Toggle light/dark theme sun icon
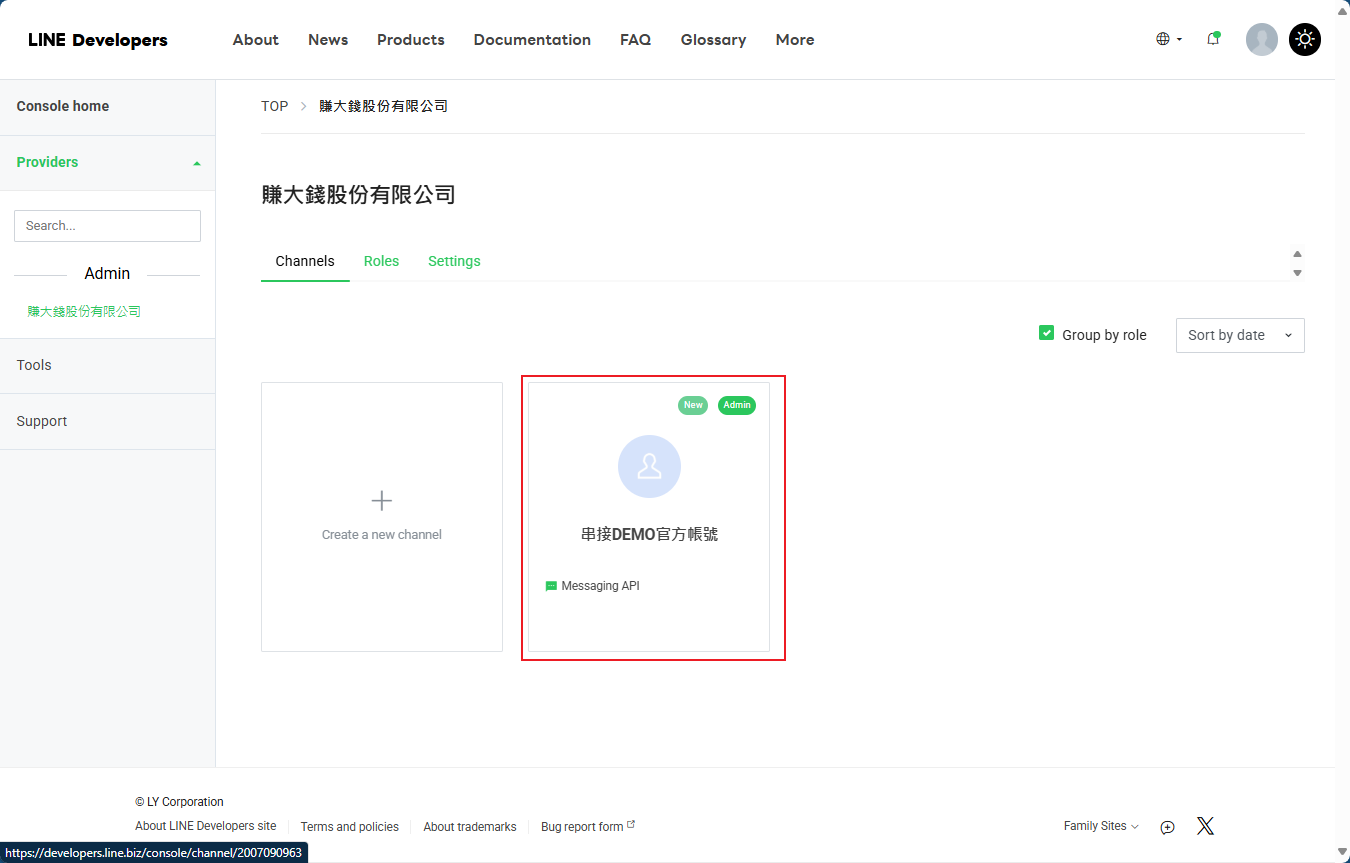Screen dimensions: 1350x863 [x=1305, y=39]
